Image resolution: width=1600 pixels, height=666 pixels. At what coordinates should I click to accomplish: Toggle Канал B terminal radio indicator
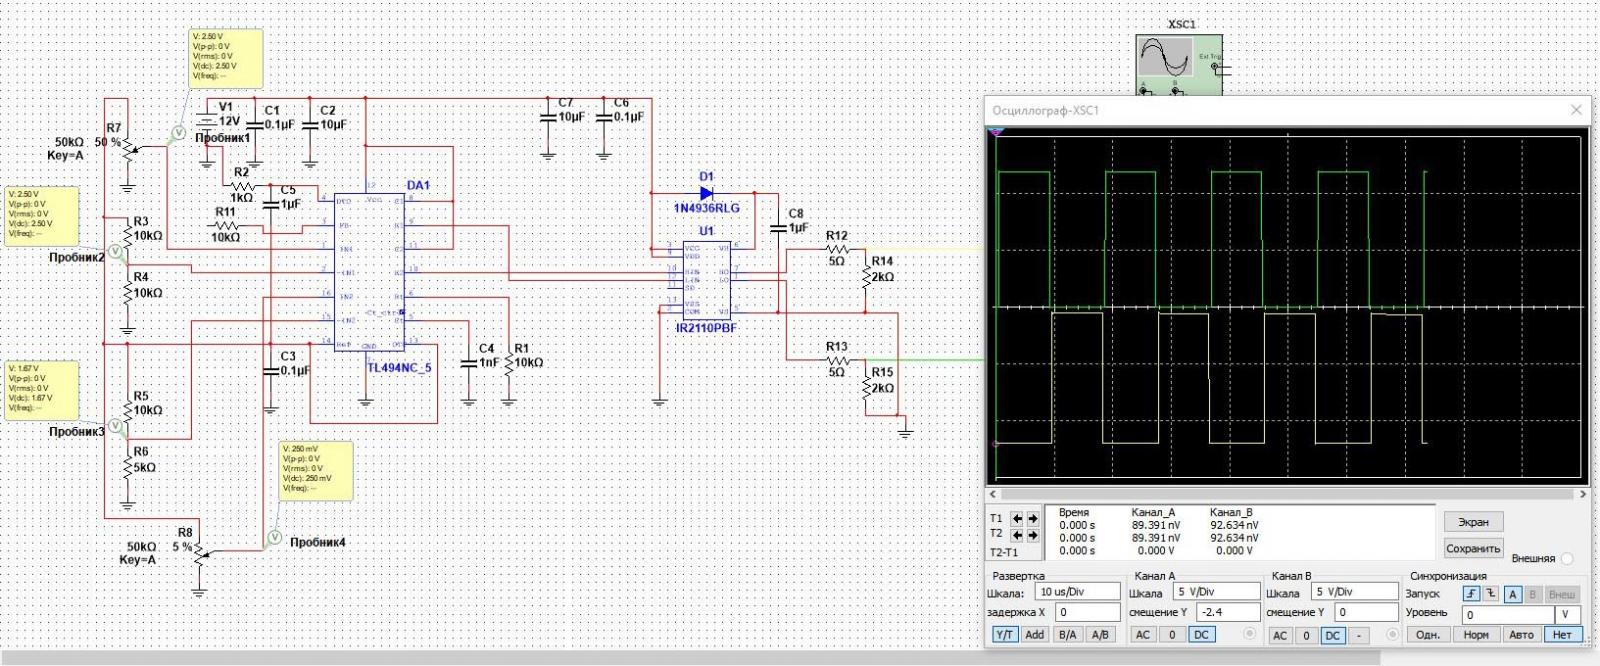point(1392,634)
